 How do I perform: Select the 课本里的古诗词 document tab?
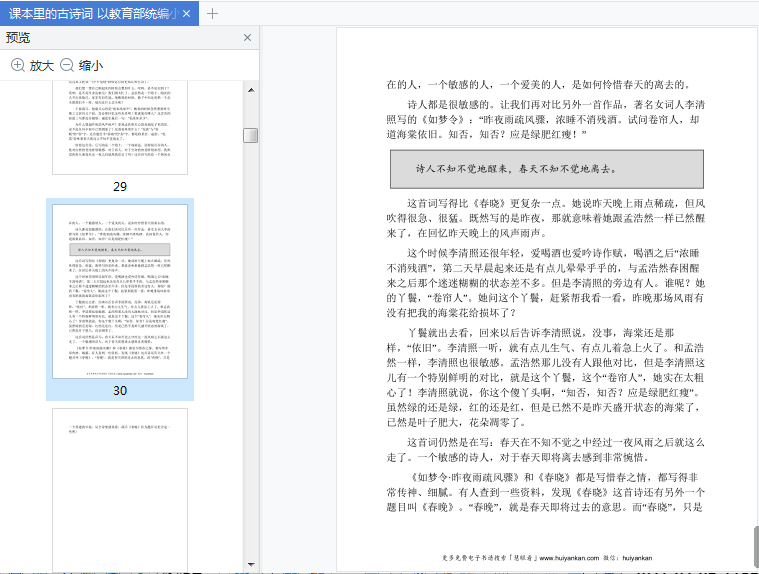tap(99, 13)
